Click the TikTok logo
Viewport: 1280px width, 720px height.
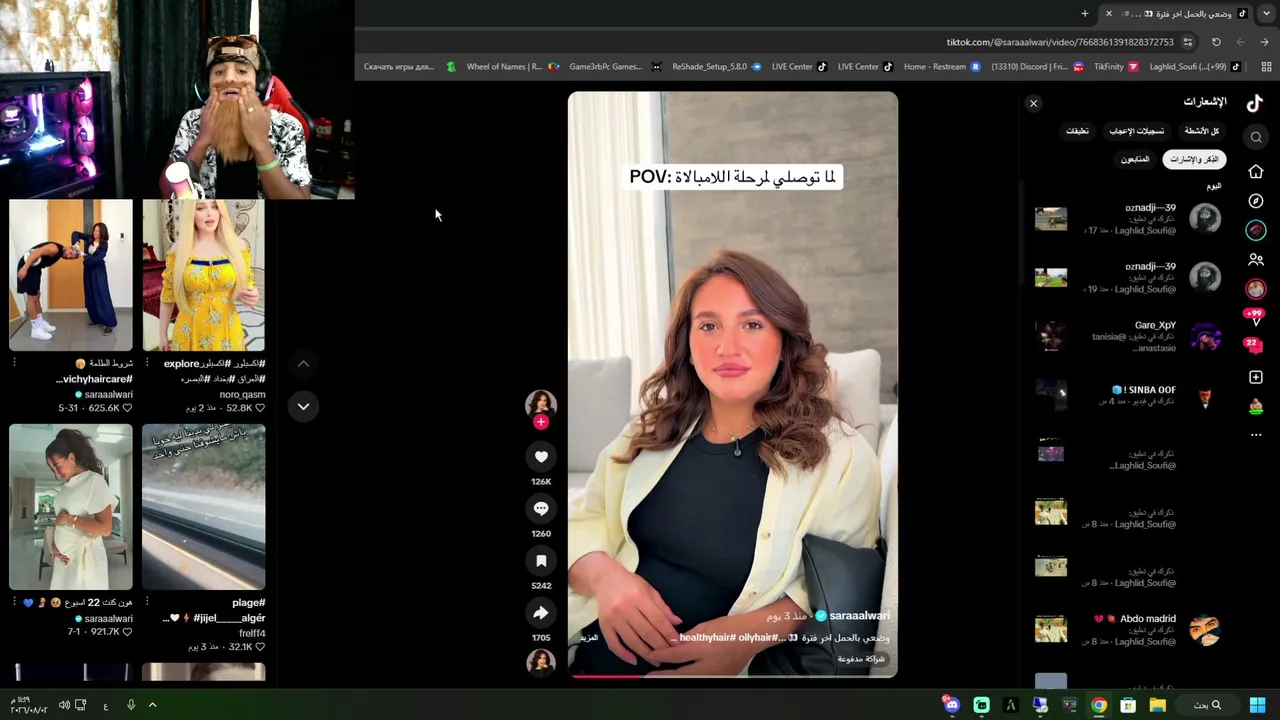[1254, 102]
